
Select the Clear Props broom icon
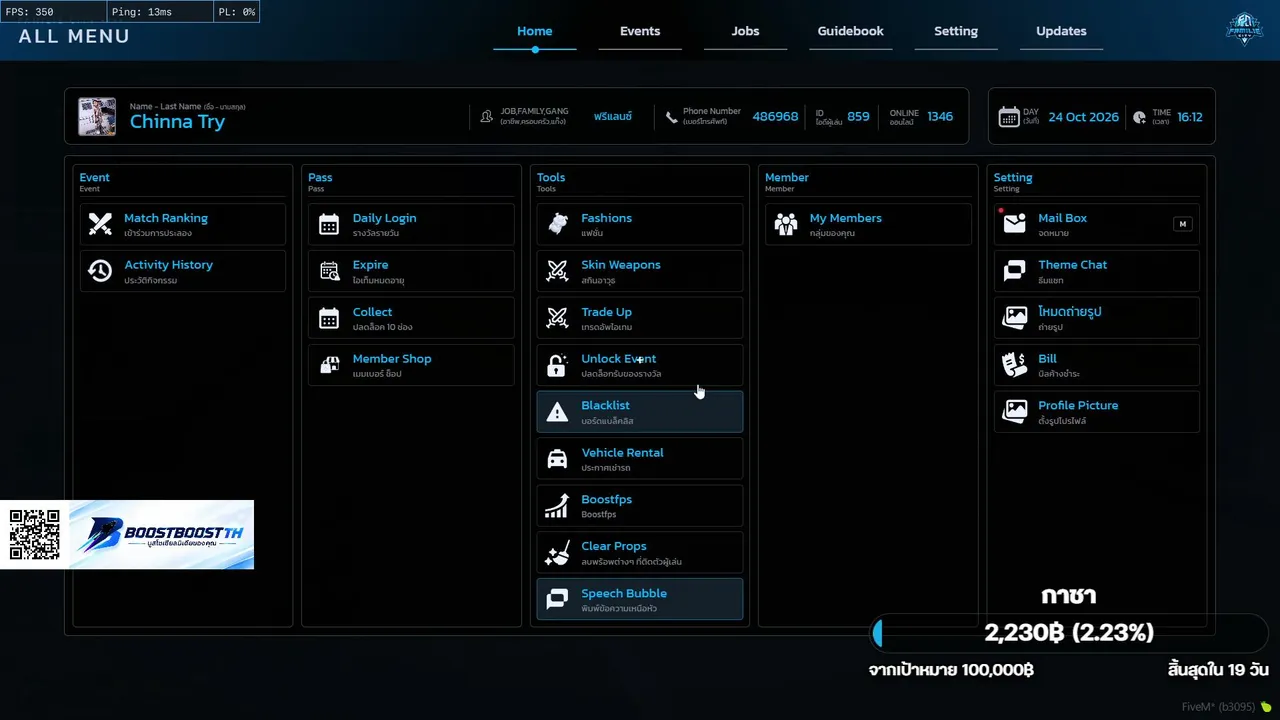[558, 553]
